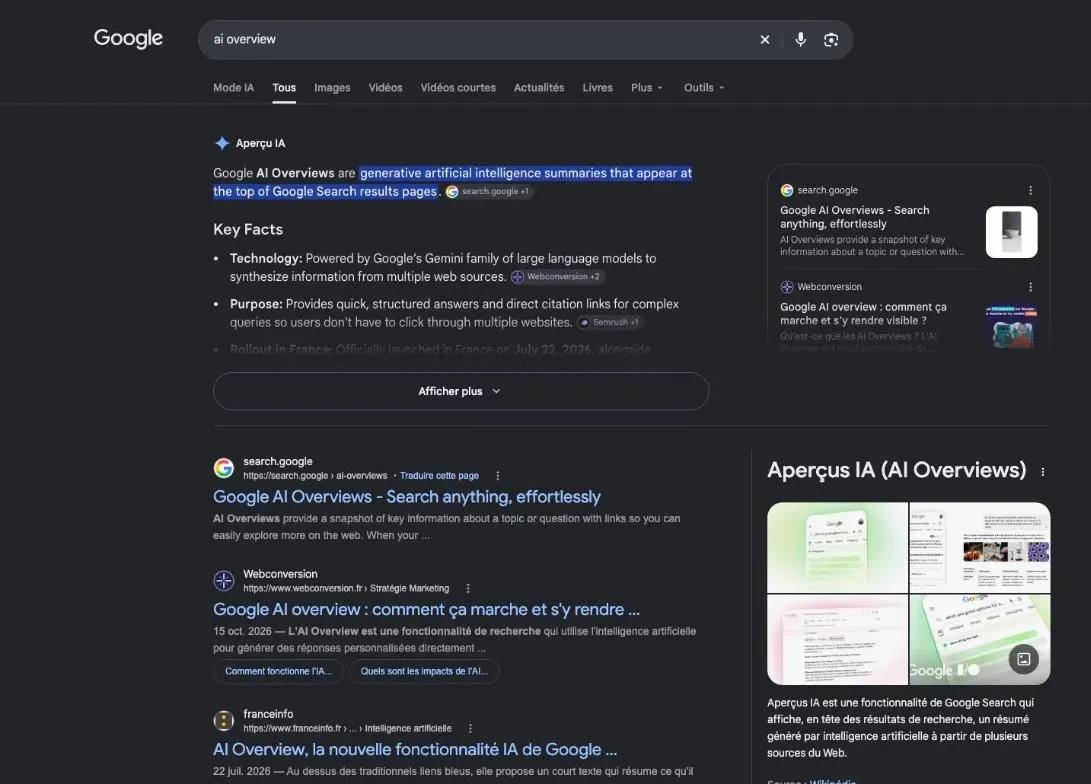Open knowledge panel Aperçus IA menu dots
Image resolution: width=1091 pixels, height=784 pixels.
coord(1042,472)
